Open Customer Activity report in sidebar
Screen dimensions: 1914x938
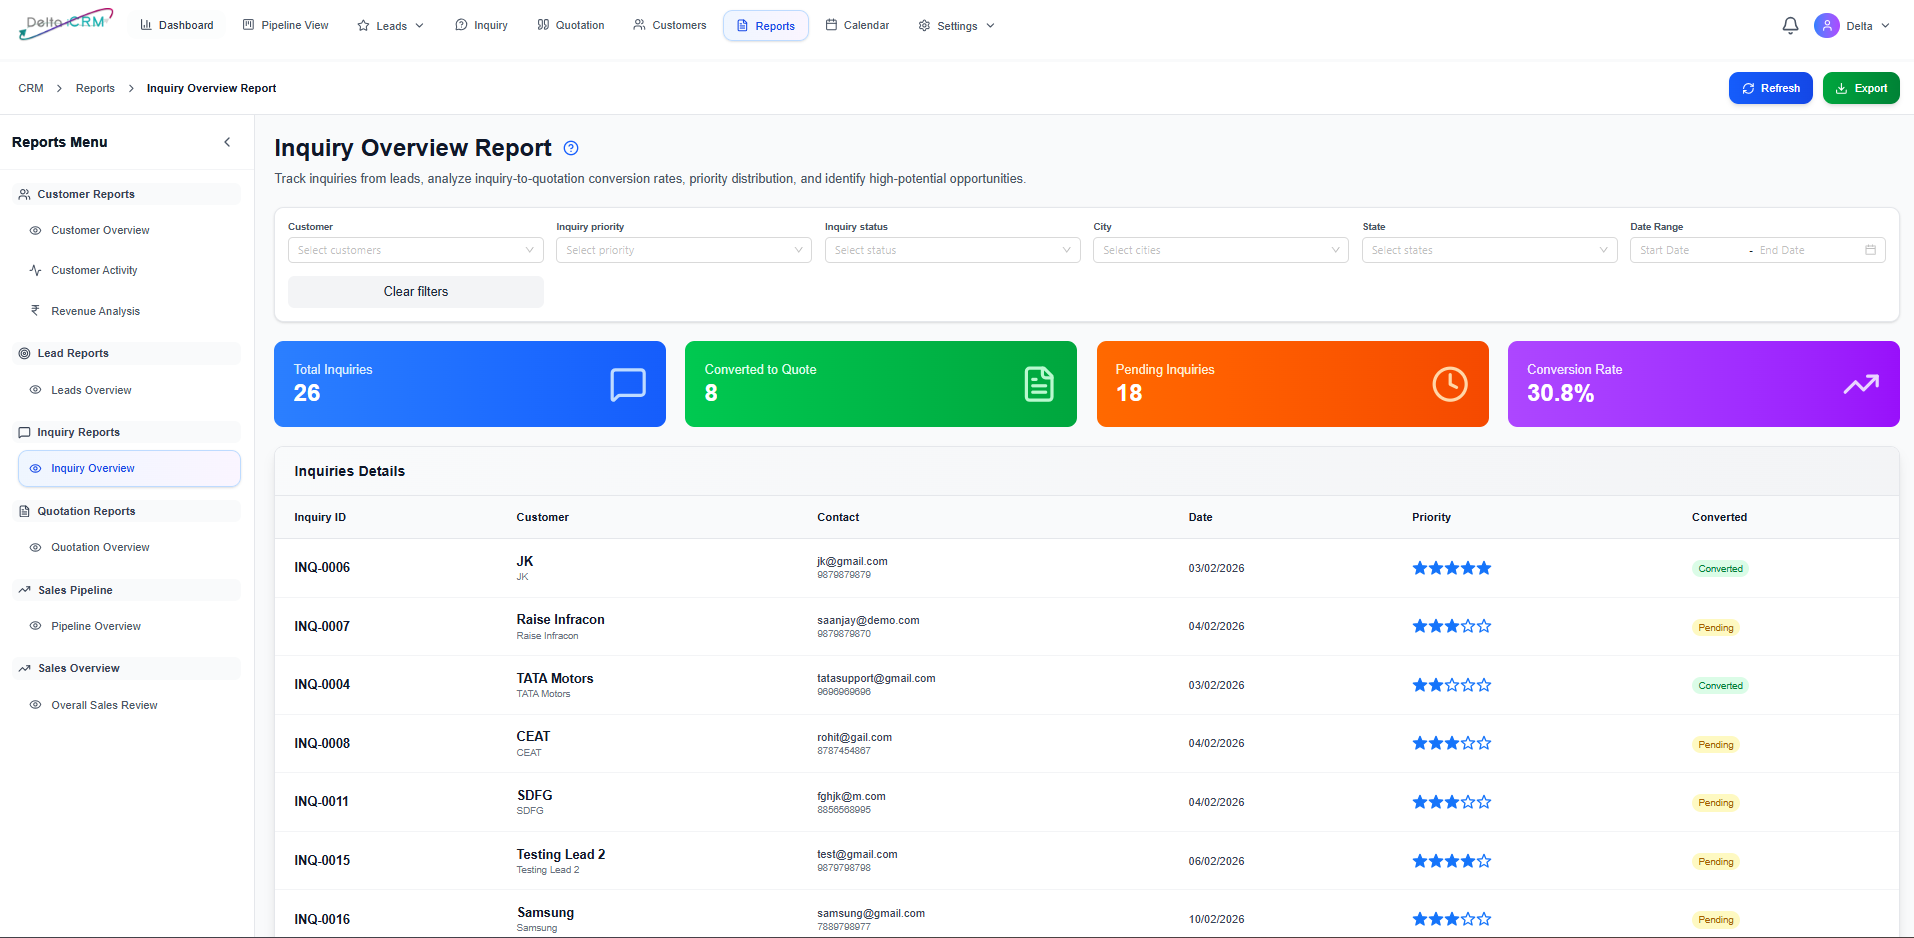pos(94,271)
